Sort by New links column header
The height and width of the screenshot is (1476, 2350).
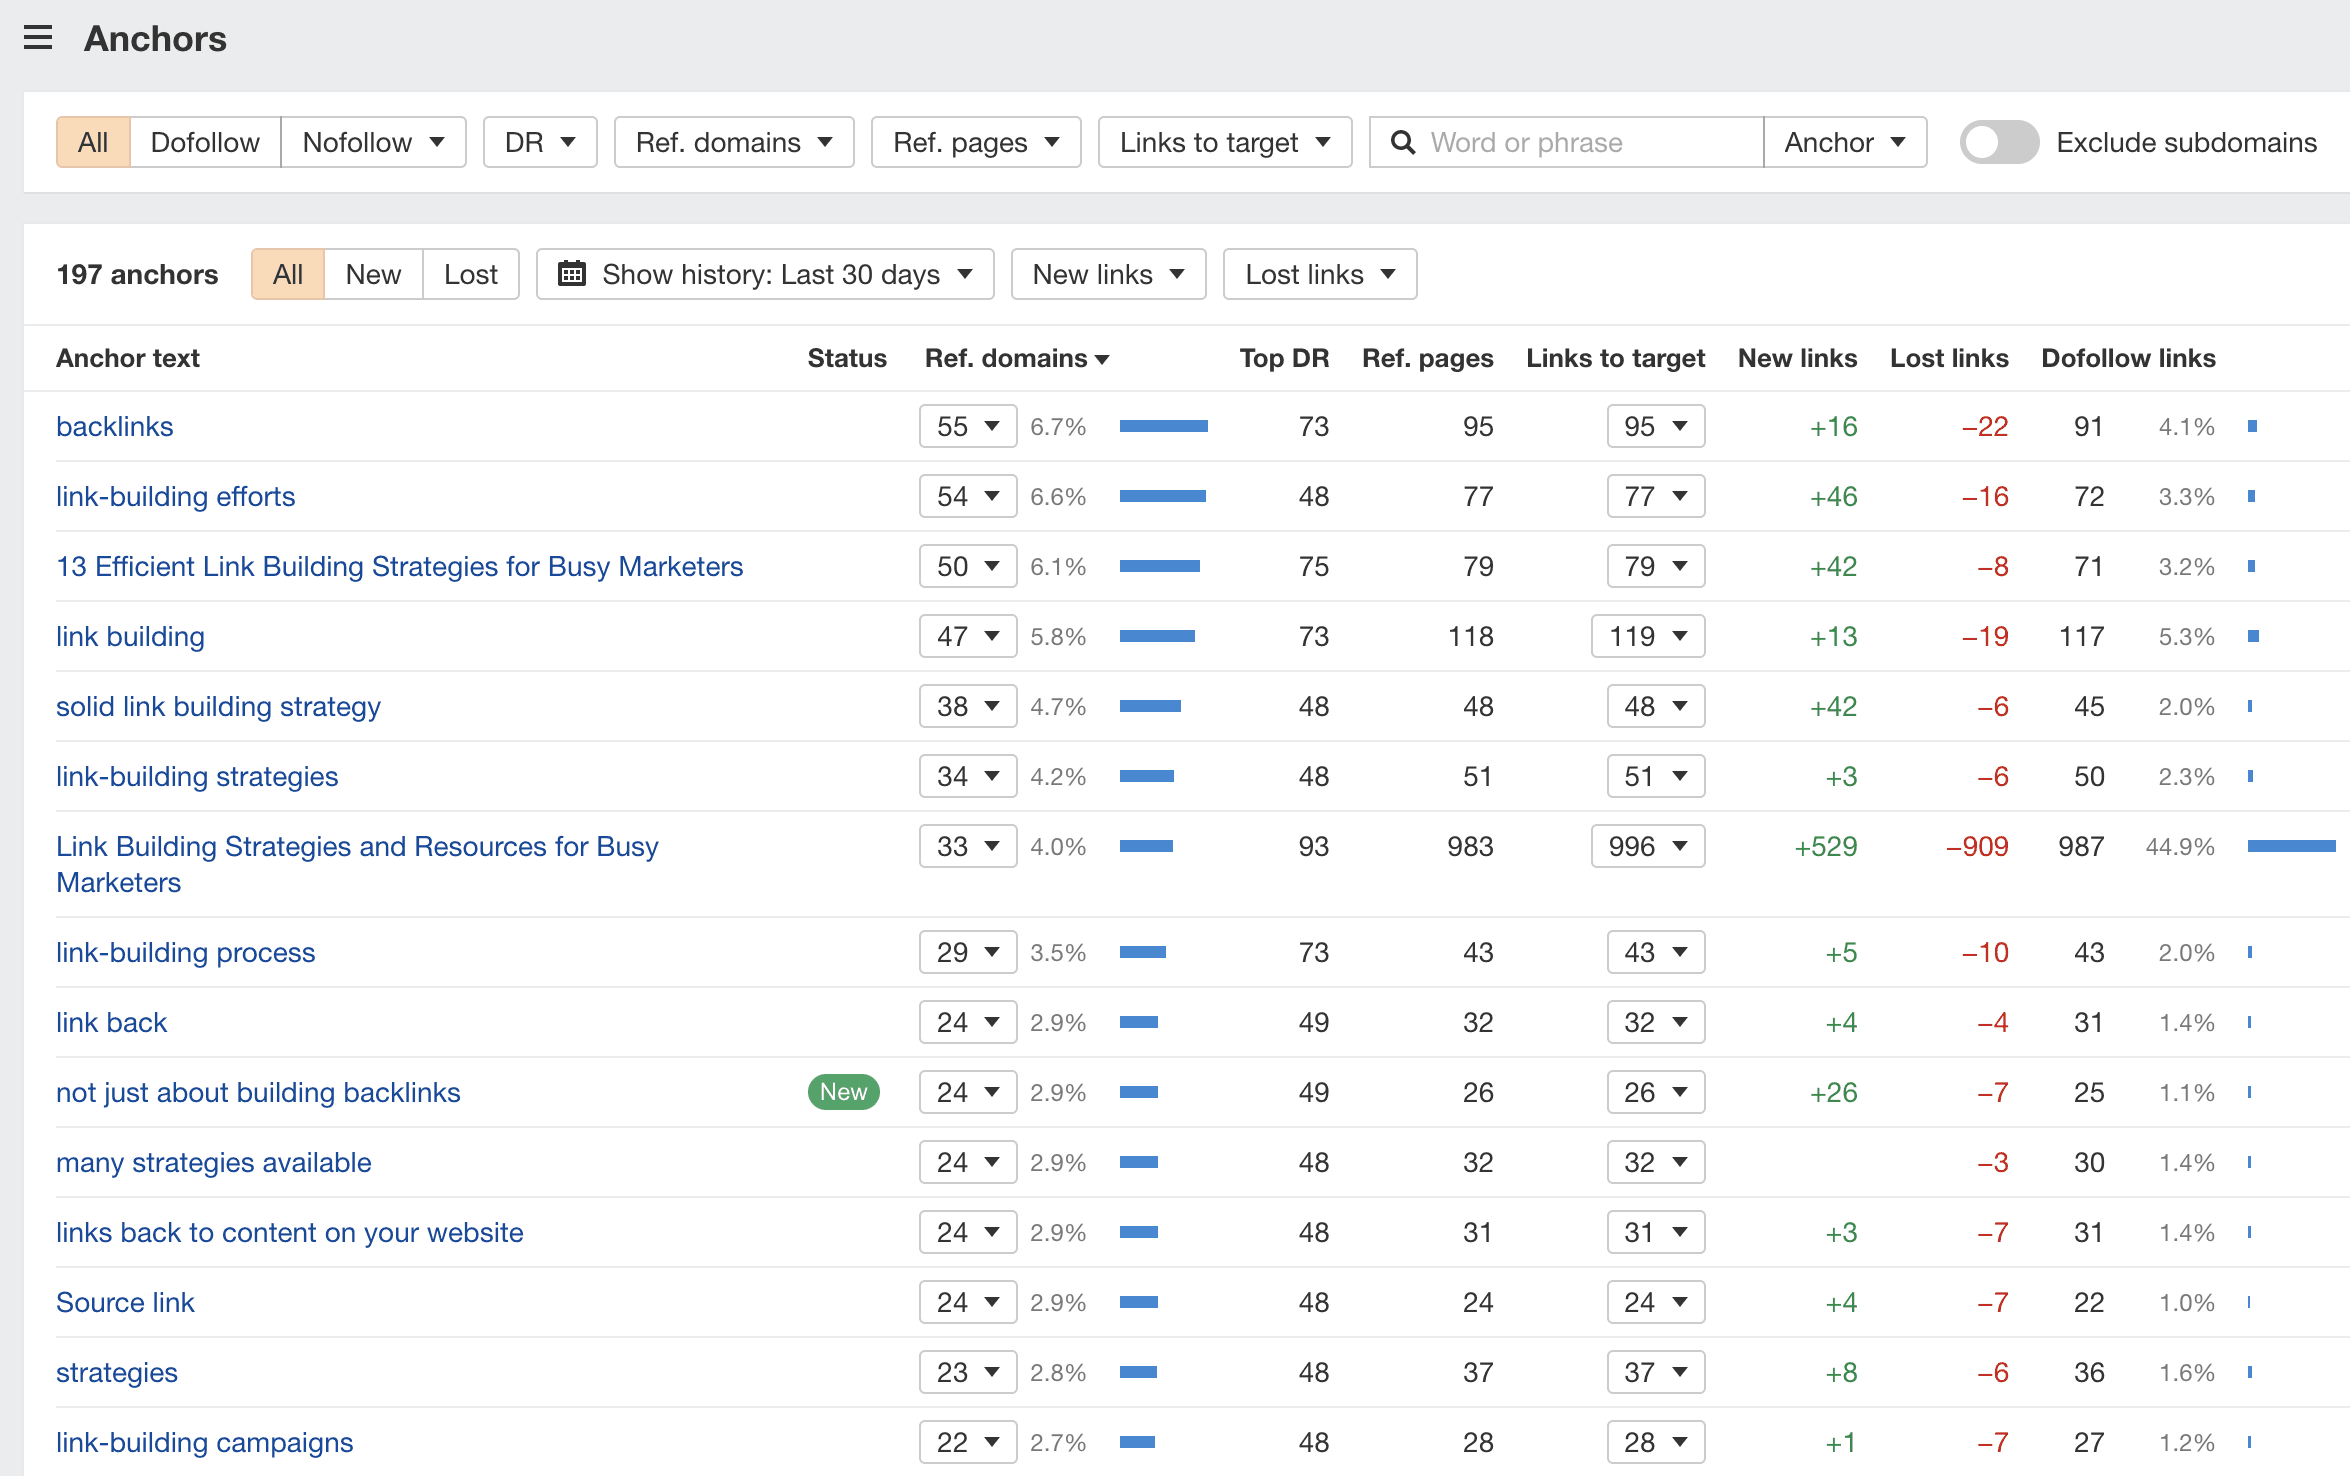point(1797,358)
